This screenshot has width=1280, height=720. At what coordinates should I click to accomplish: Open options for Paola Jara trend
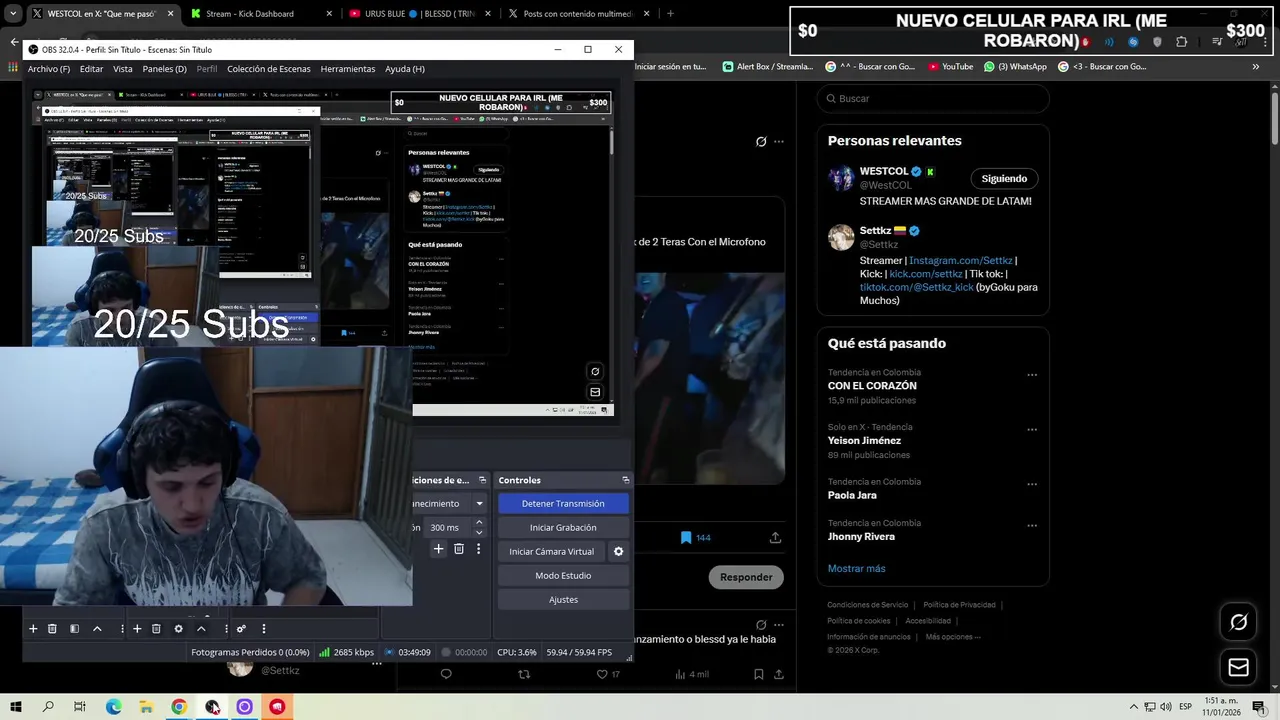1032,484
